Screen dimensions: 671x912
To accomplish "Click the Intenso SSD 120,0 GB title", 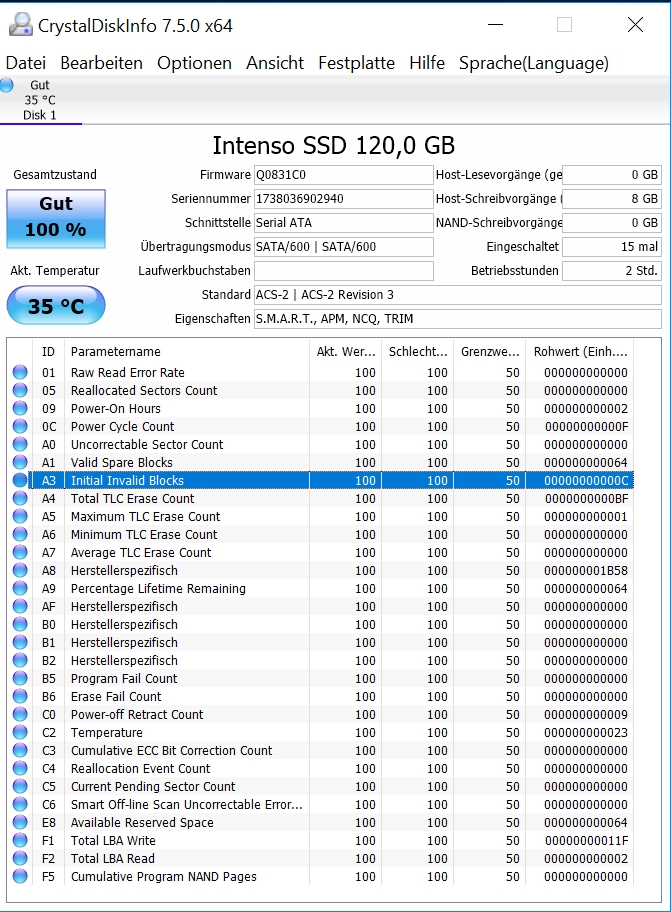I will (334, 145).
